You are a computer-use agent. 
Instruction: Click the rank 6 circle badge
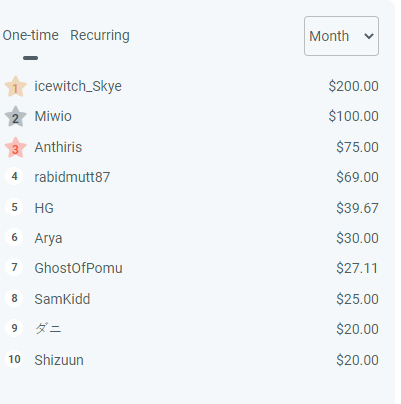[14, 237]
